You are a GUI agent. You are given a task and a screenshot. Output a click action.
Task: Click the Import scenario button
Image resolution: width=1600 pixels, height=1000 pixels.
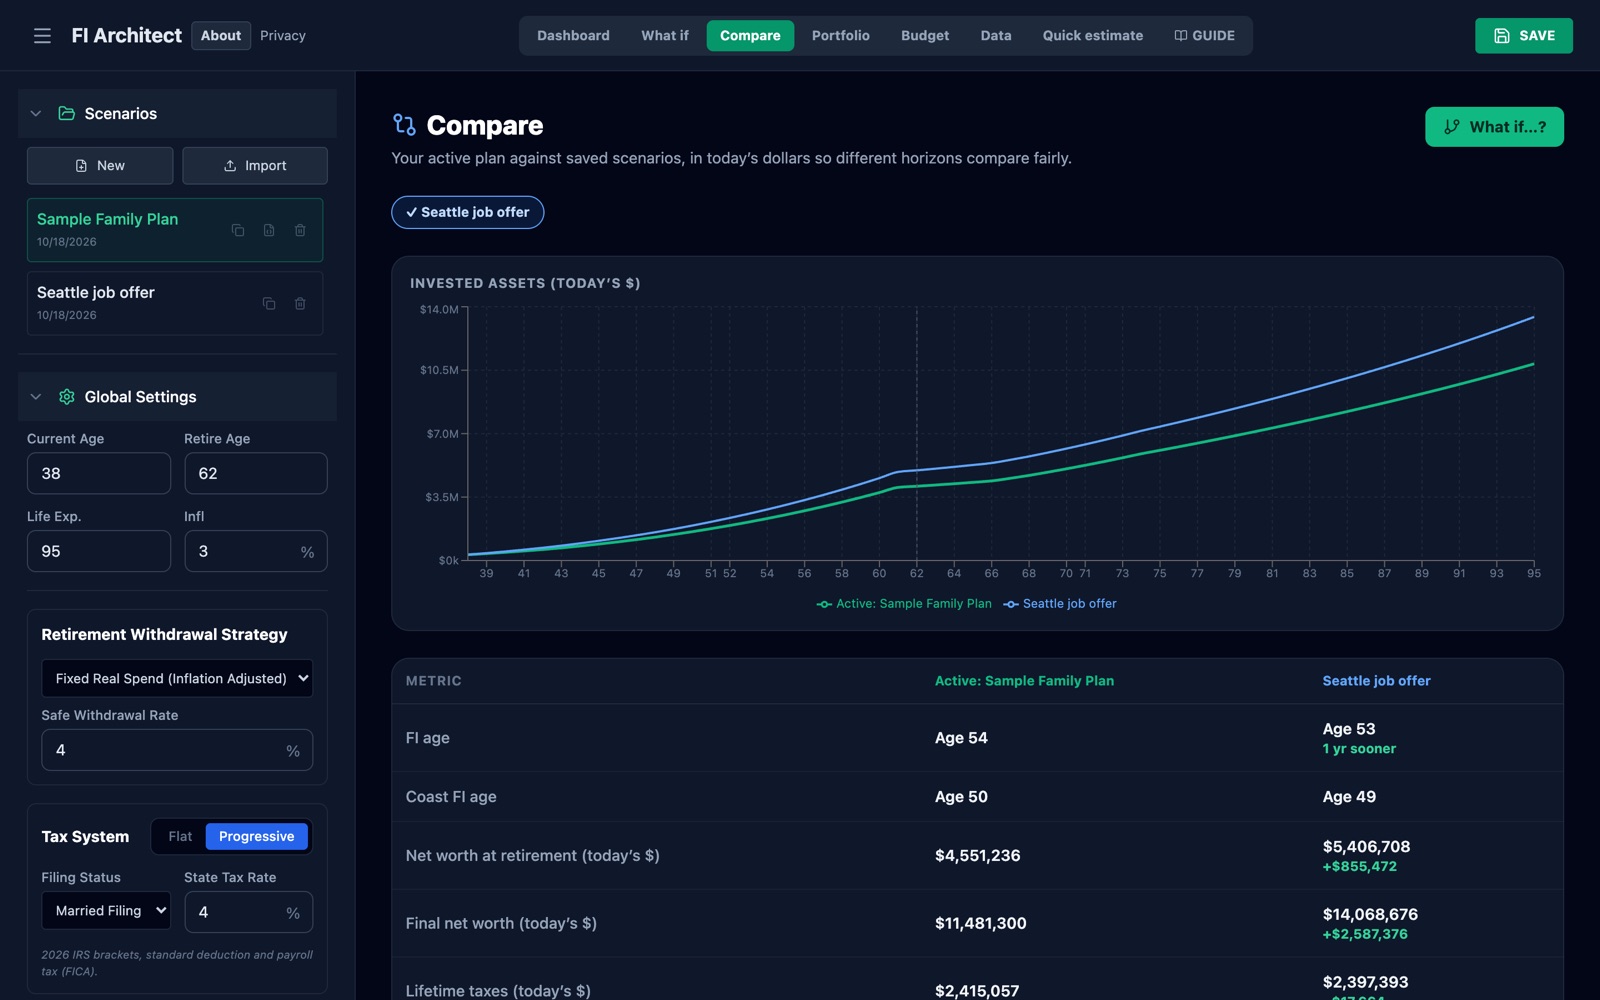(255, 166)
